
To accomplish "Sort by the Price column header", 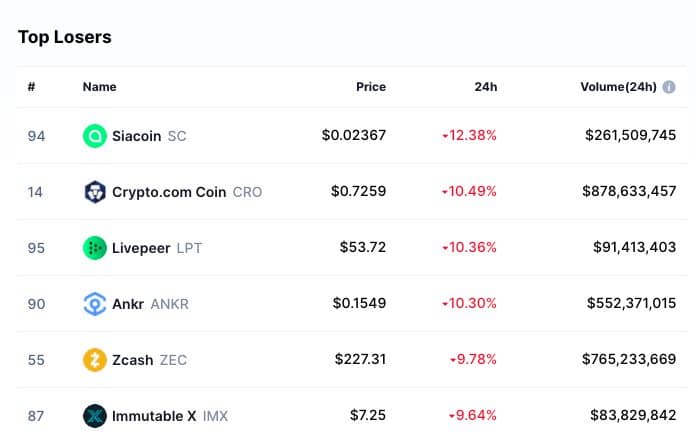I will pos(370,87).
